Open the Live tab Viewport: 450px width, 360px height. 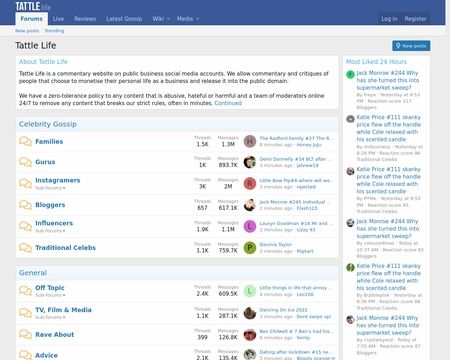pyautogui.click(x=58, y=19)
